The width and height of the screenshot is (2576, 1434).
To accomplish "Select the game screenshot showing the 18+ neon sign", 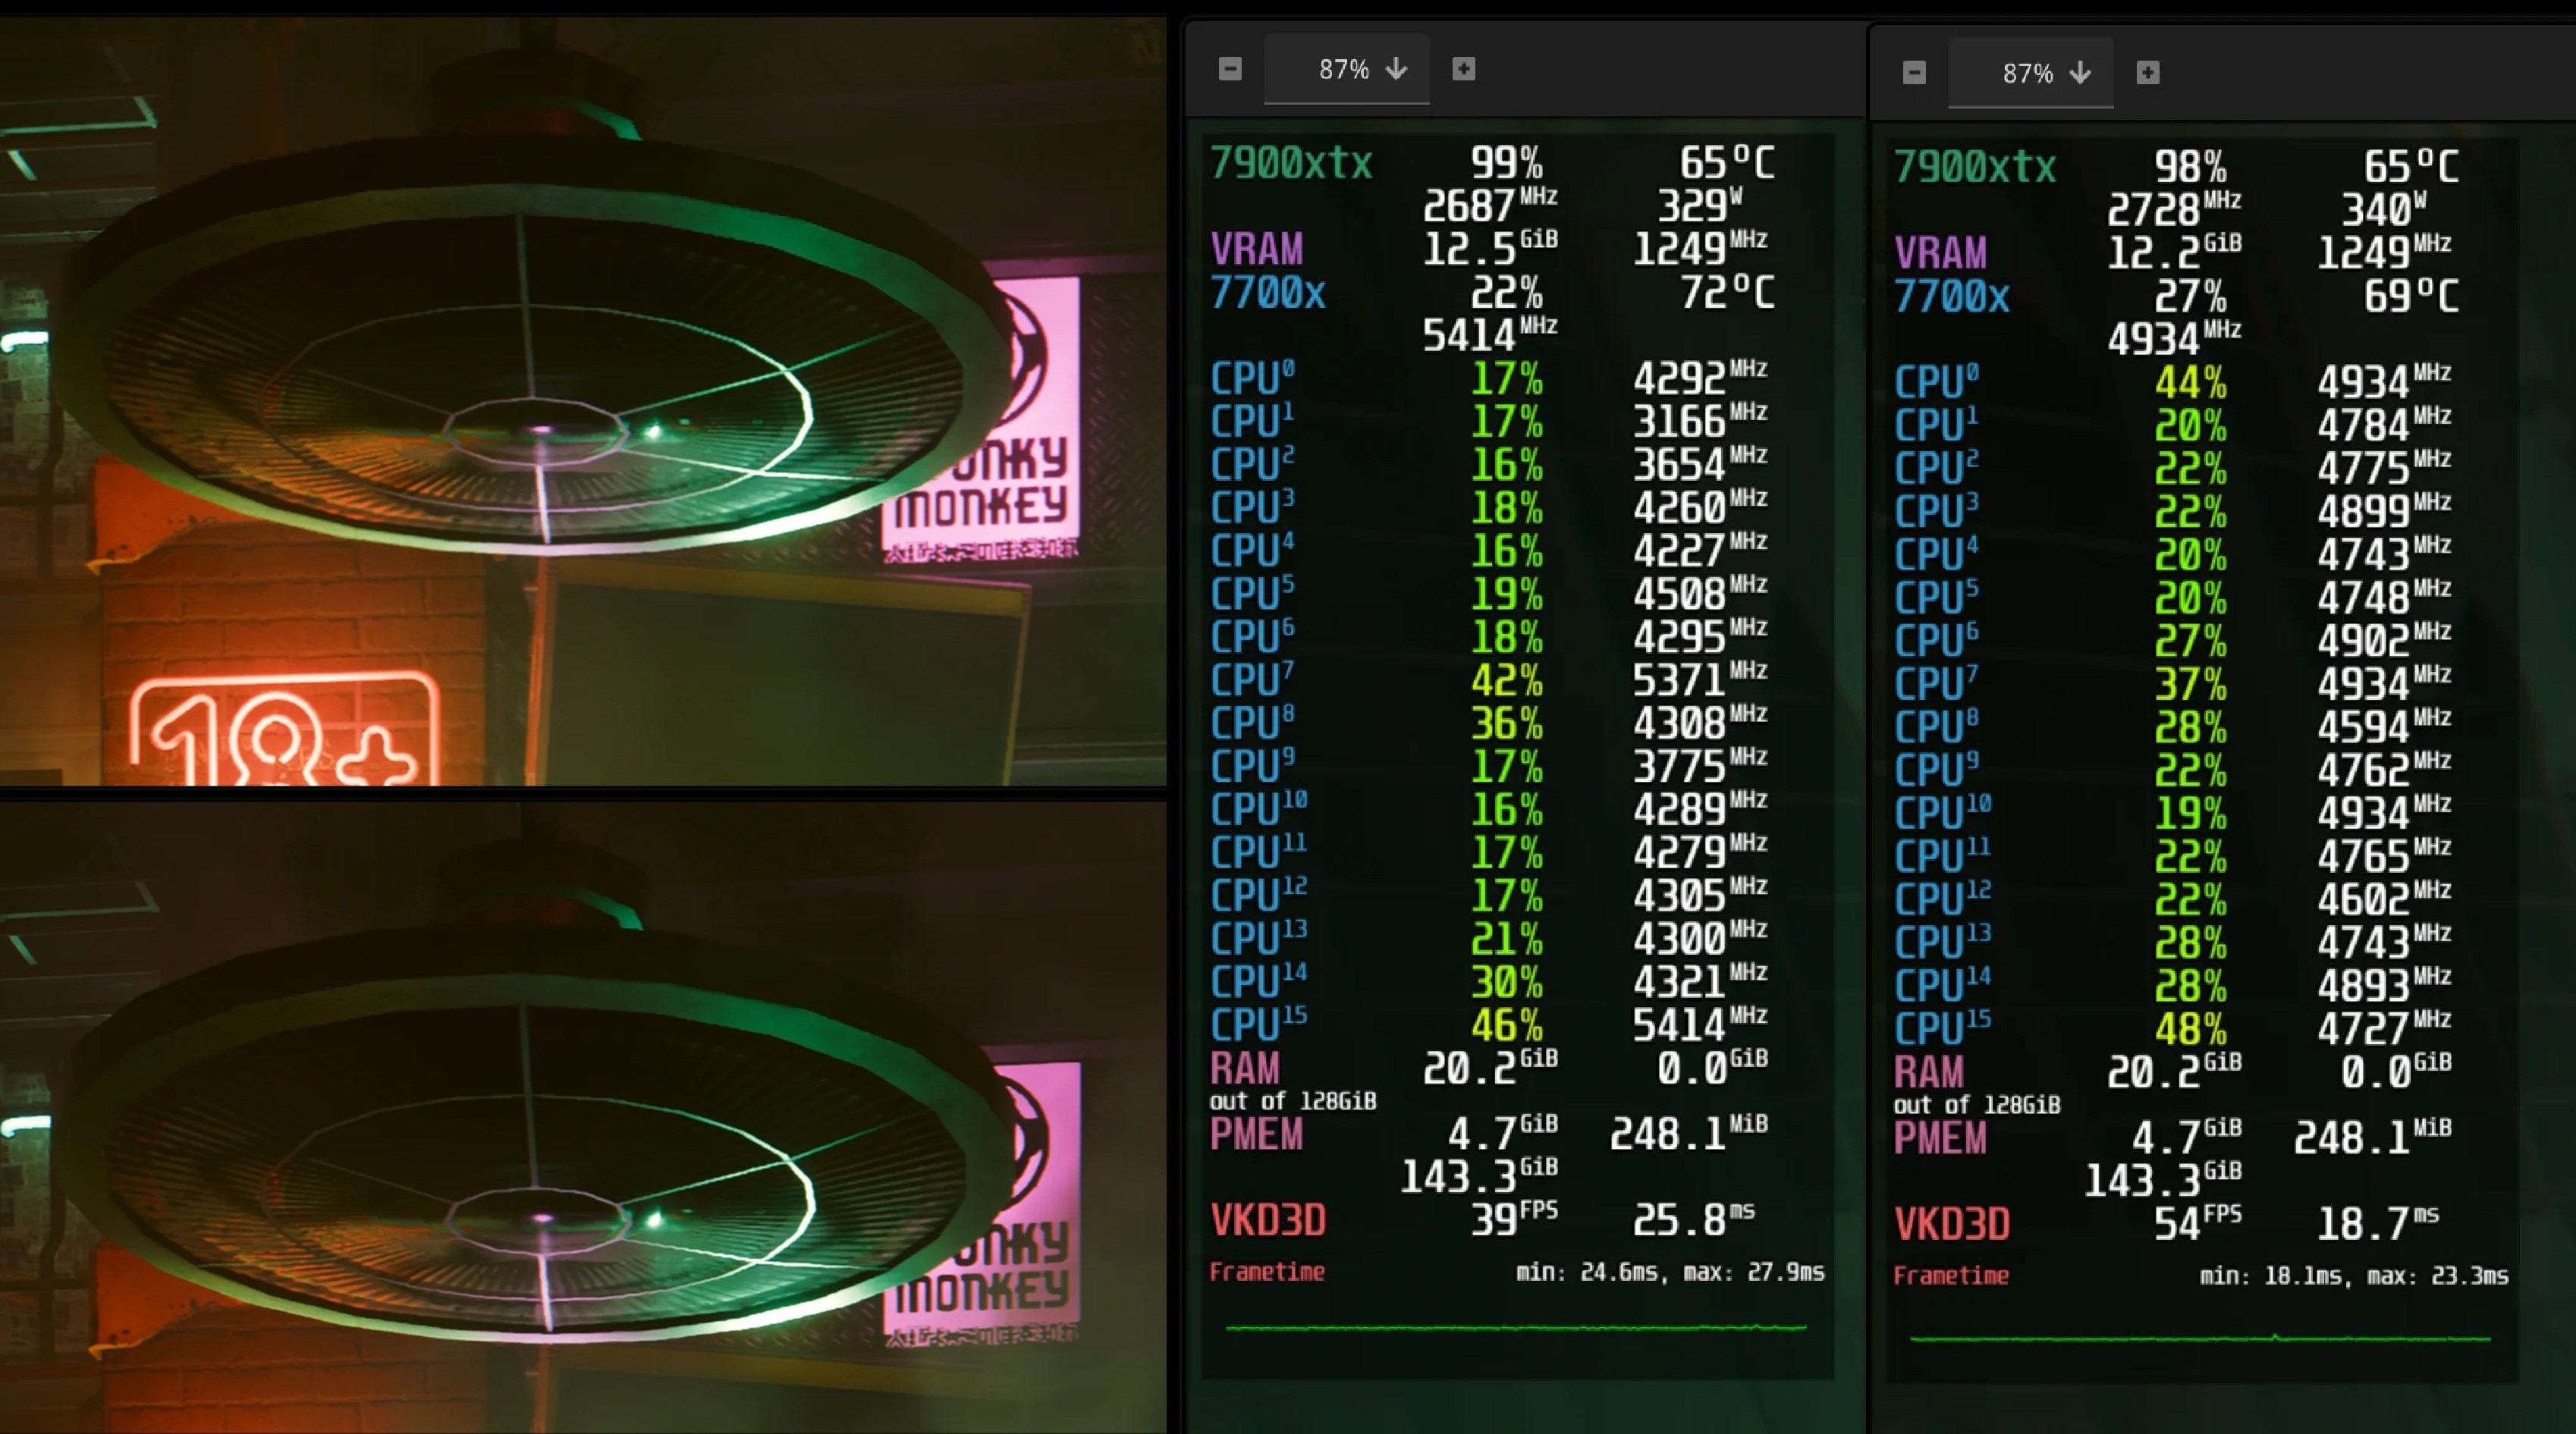I will coord(583,401).
